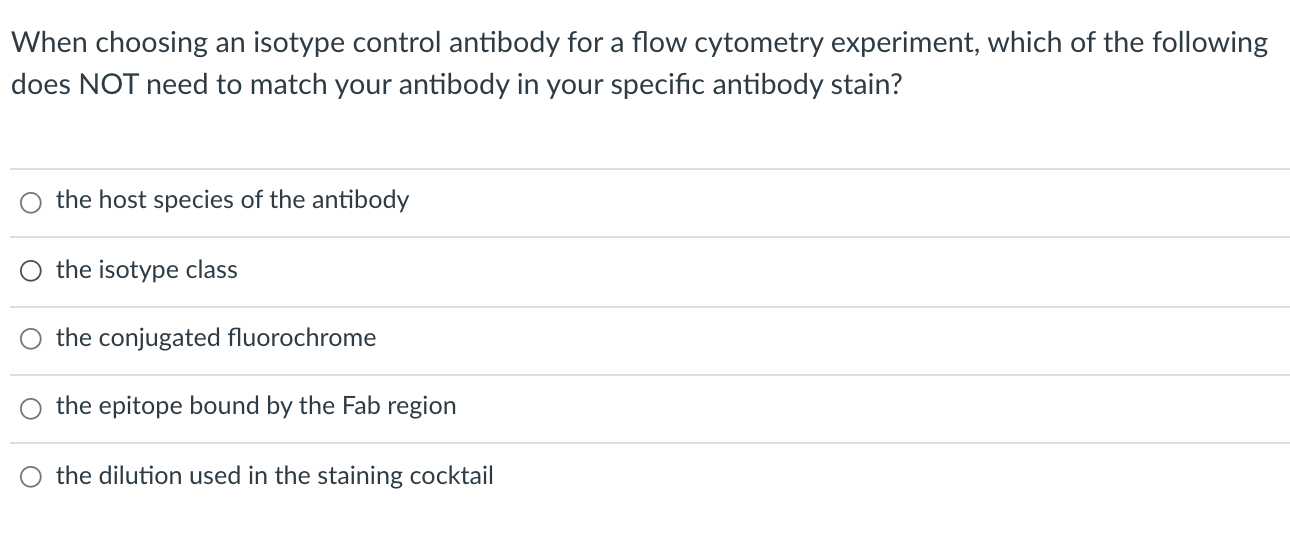This screenshot has height=536, width=1290.
Task: Click the 'epitope bound by the Fab region' label
Action: point(256,406)
